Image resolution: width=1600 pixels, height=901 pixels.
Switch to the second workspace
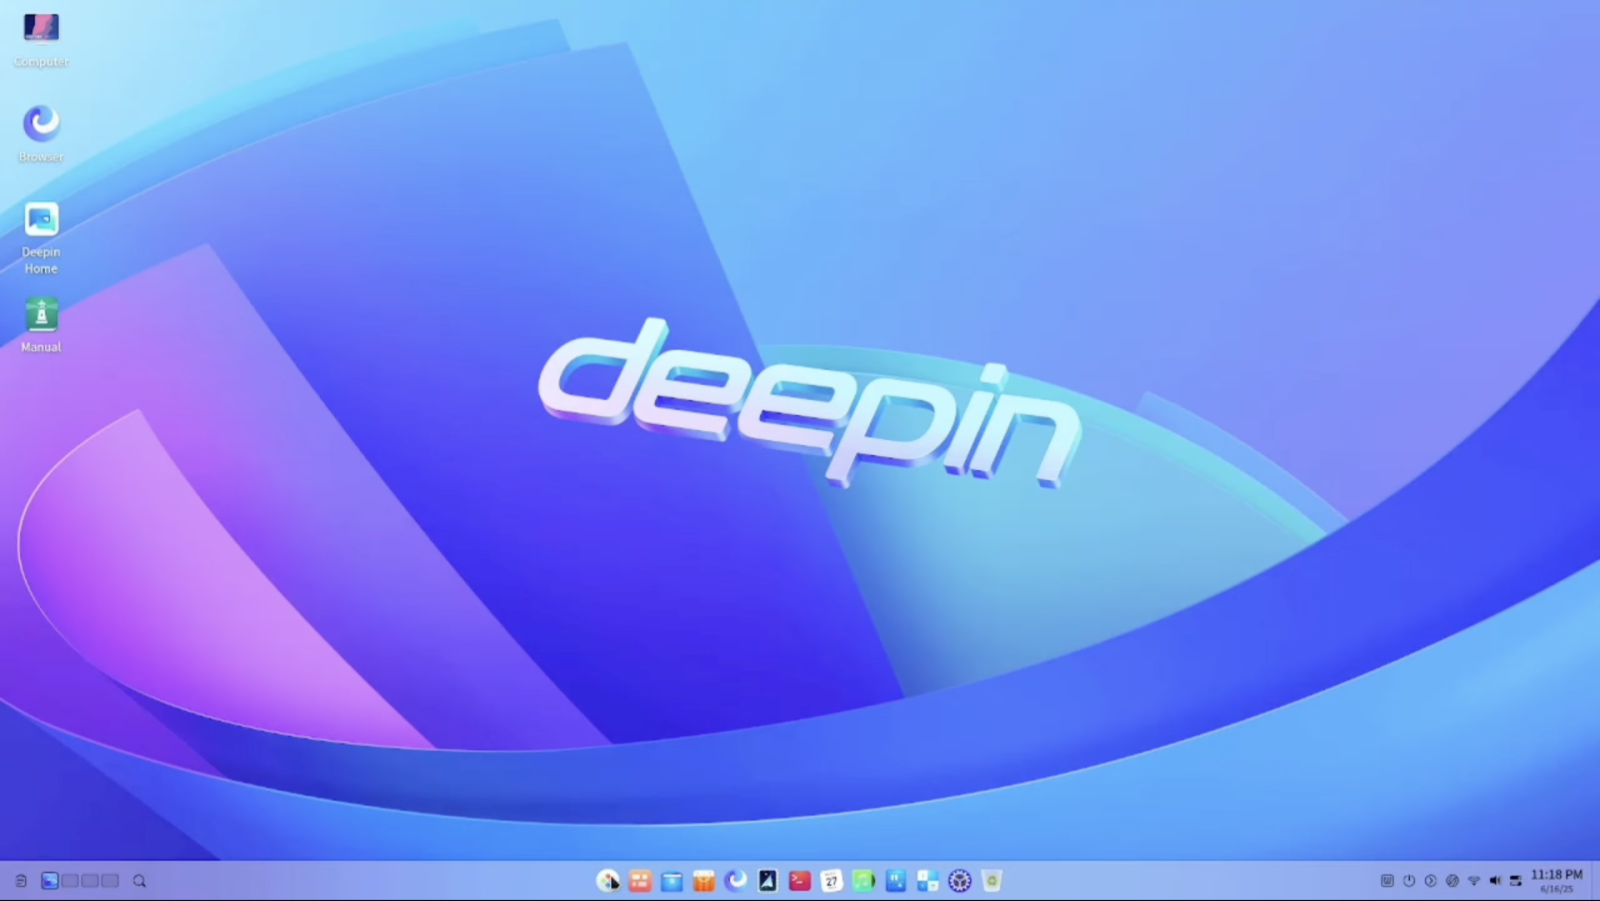70,881
